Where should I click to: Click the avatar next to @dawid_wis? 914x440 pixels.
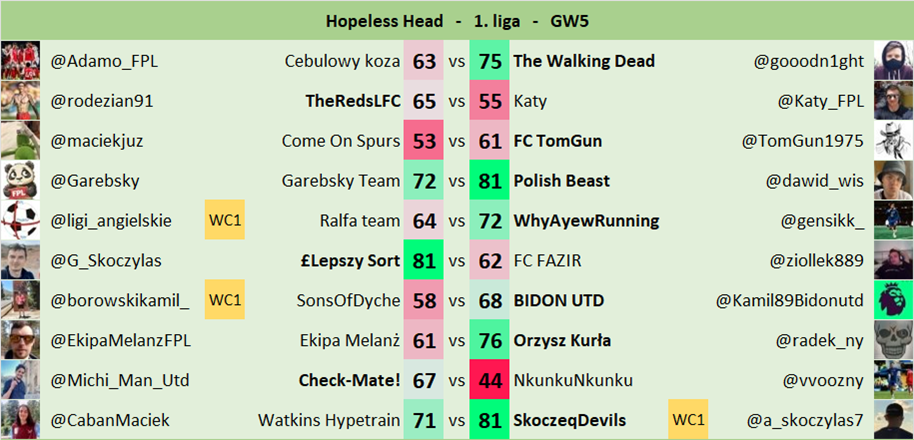(893, 181)
